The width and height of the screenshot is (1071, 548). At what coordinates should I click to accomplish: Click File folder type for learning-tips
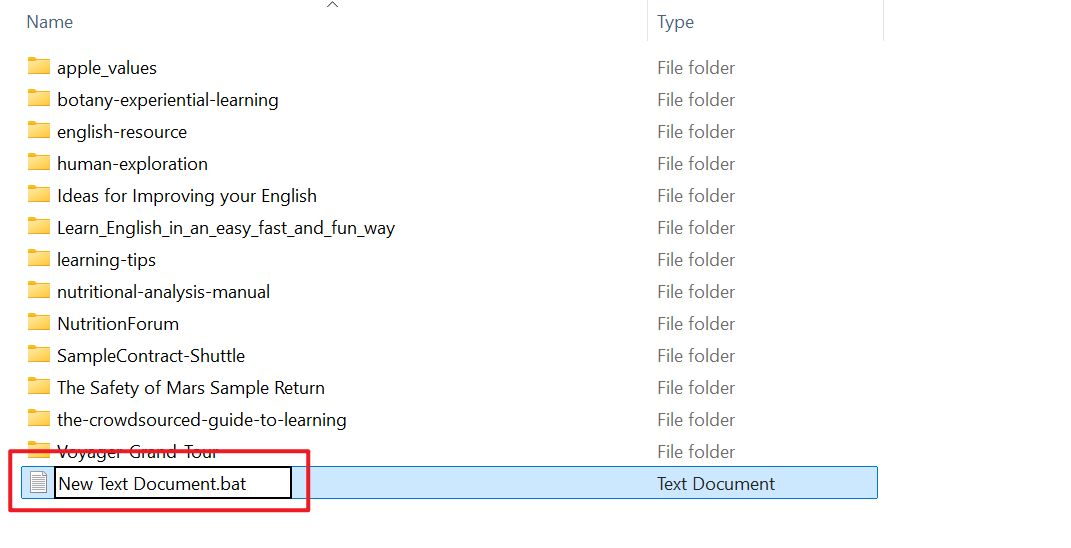pos(696,260)
